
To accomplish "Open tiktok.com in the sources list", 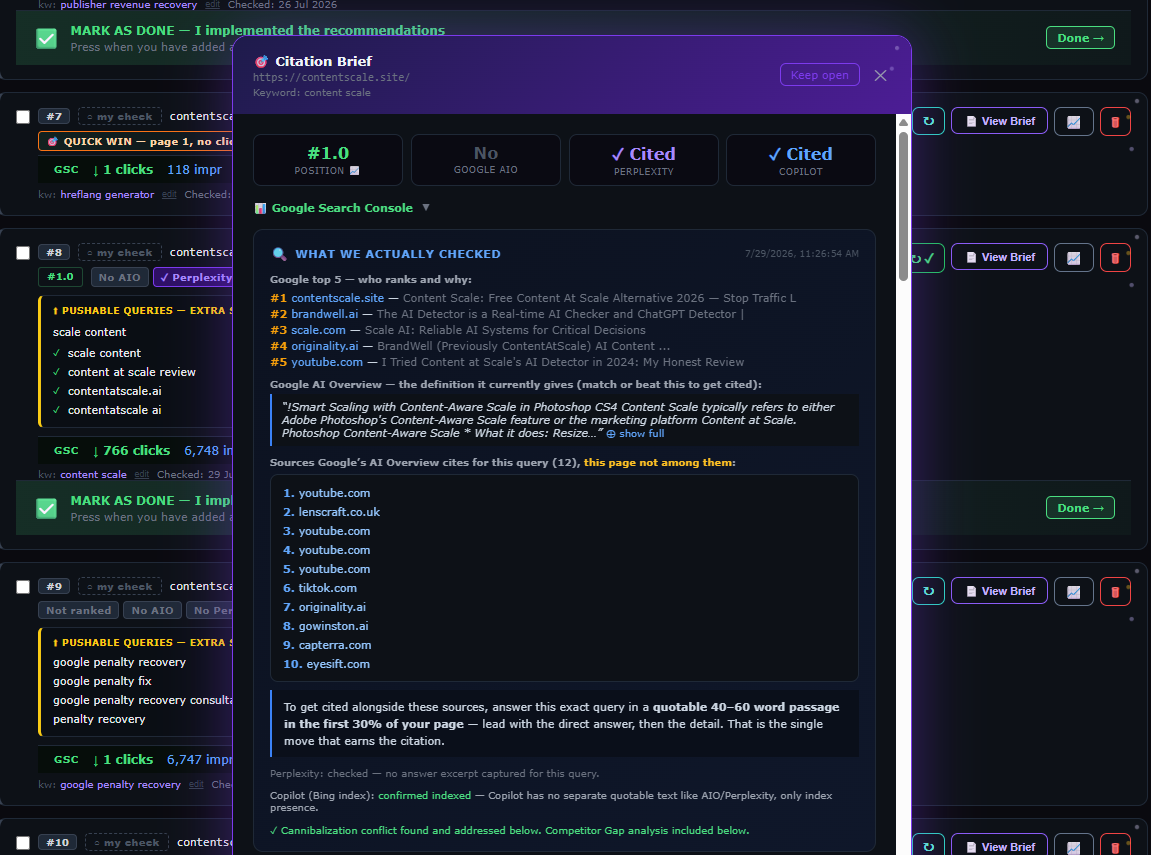I will pos(327,589).
